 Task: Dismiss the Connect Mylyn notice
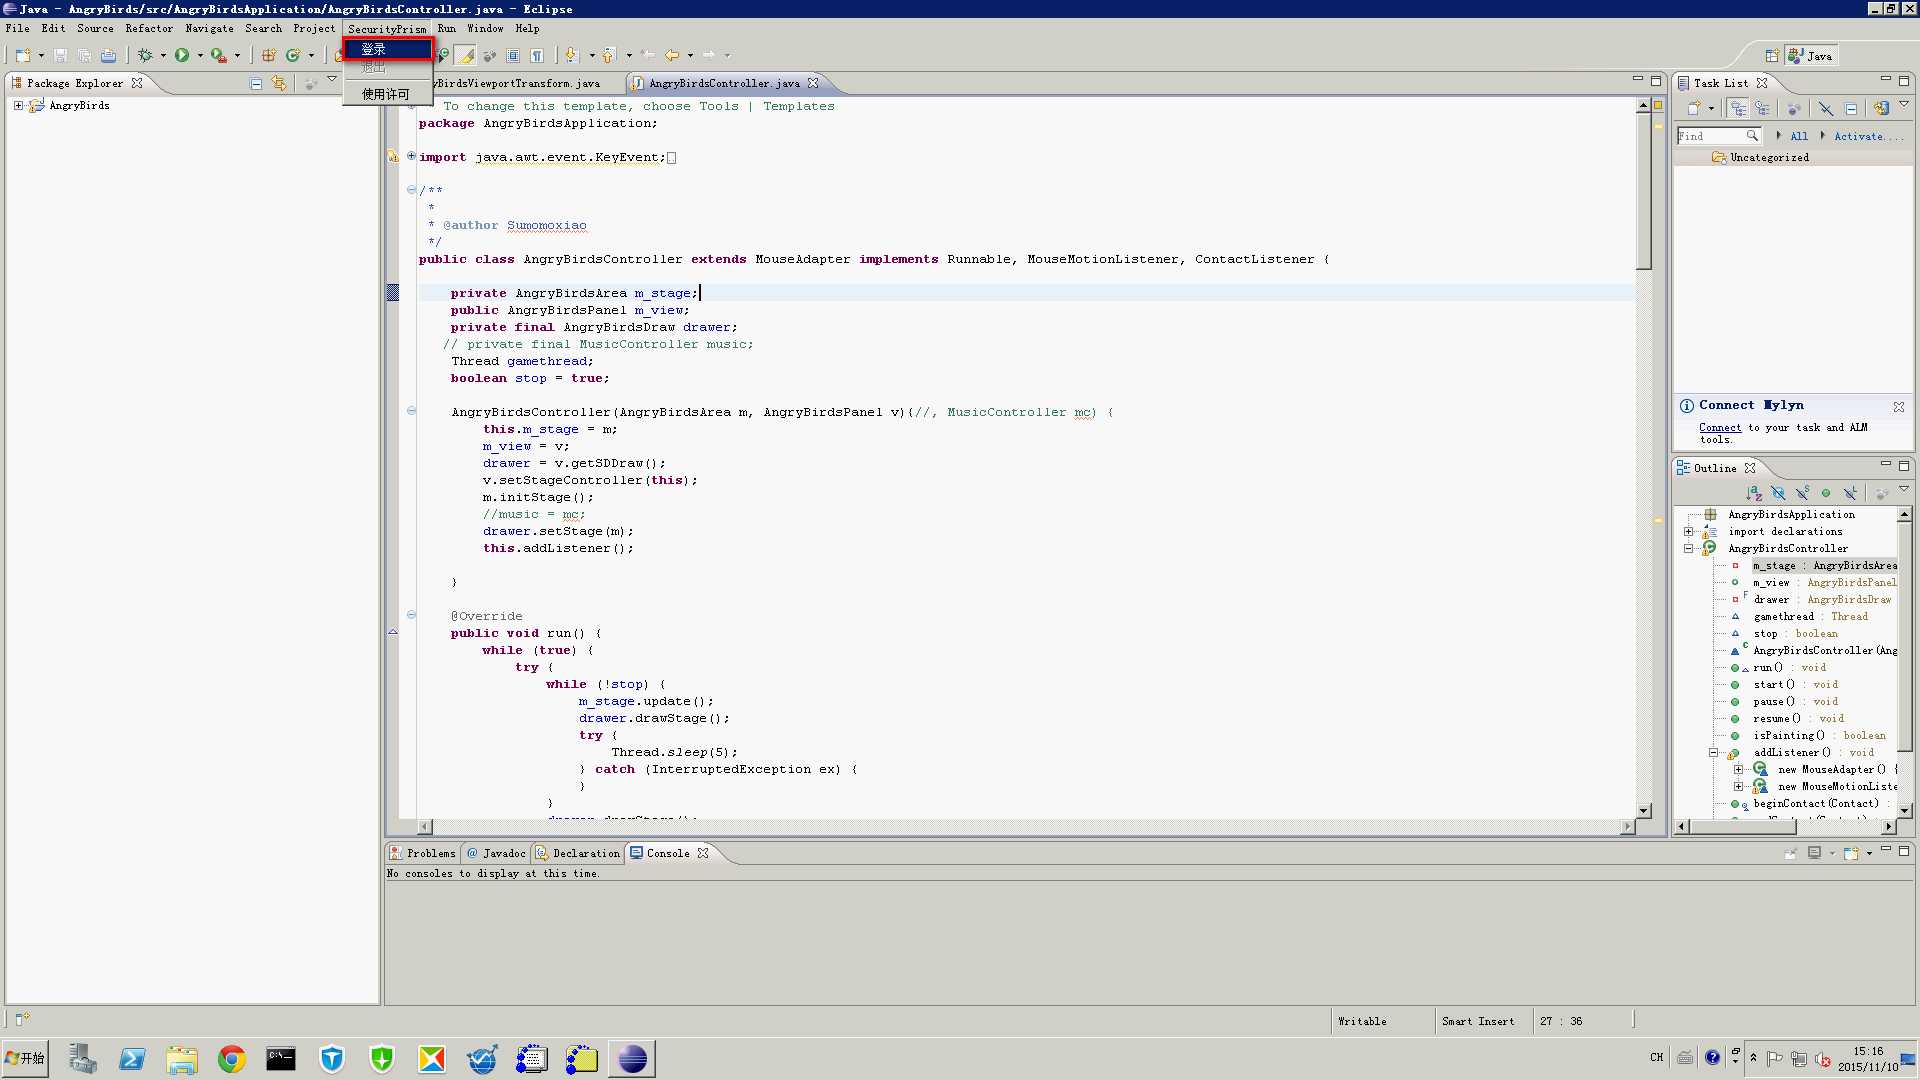1898,406
